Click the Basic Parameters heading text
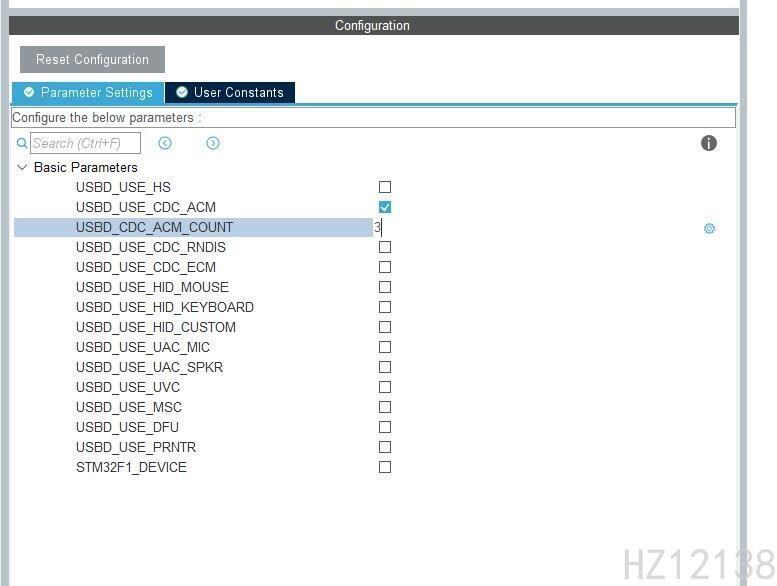Image resolution: width=777 pixels, height=586 pixels. coord(86,167)
